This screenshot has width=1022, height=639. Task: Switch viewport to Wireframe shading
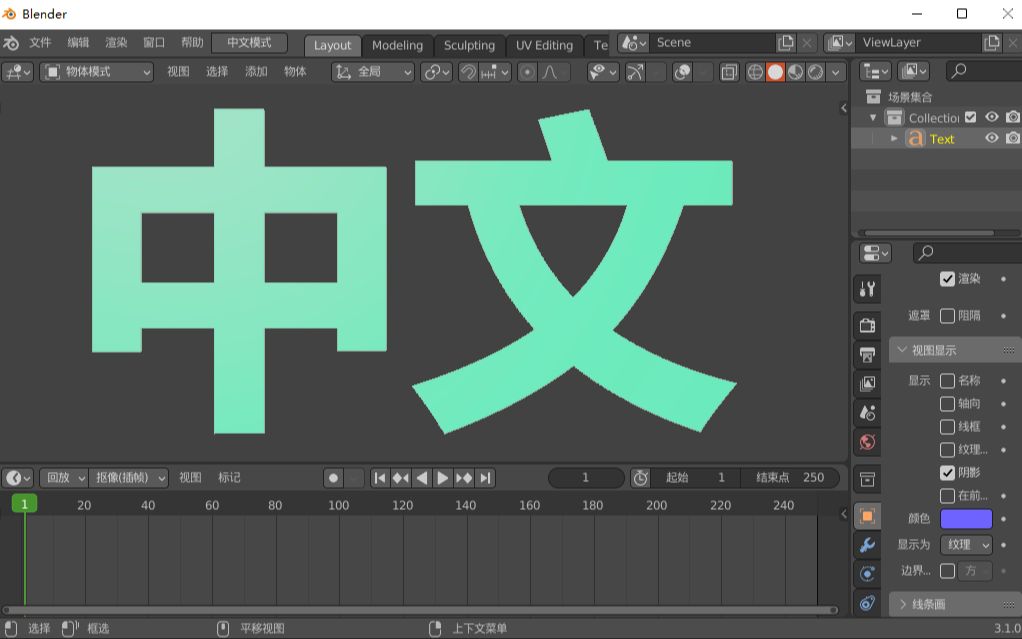pyautogui.click(x=755, y=71)
